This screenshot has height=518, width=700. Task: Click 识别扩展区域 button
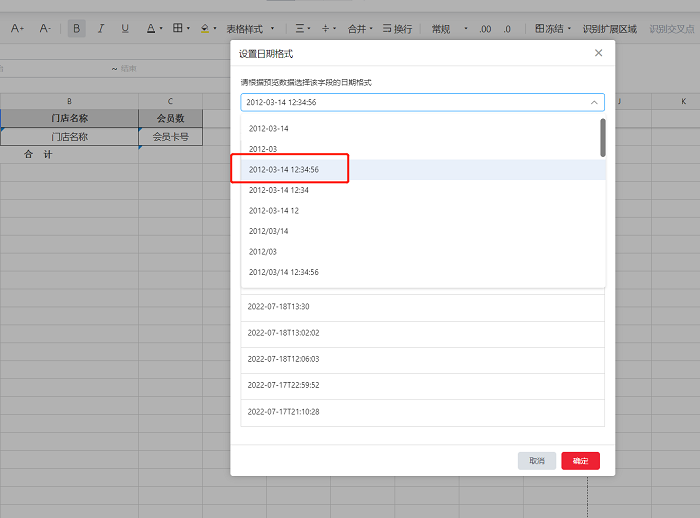coord(609,29)
